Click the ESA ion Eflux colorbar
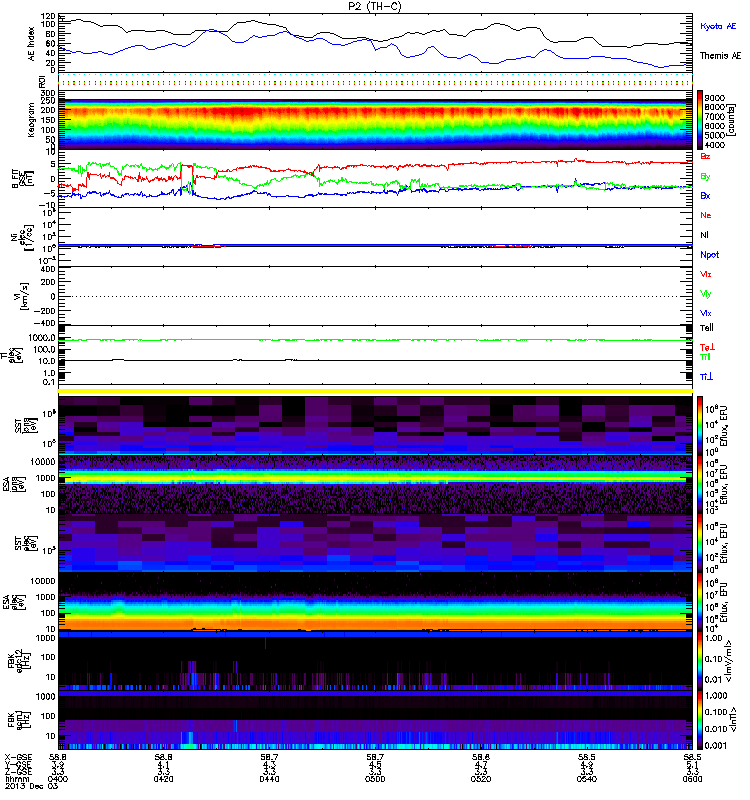 click(x=700, y=484)
